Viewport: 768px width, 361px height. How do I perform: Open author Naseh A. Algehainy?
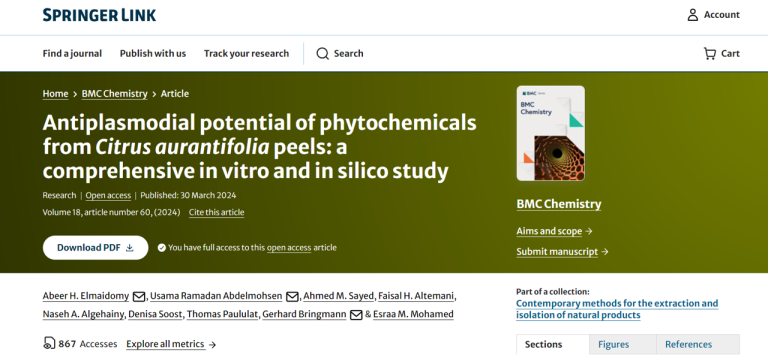click(83, 314)
